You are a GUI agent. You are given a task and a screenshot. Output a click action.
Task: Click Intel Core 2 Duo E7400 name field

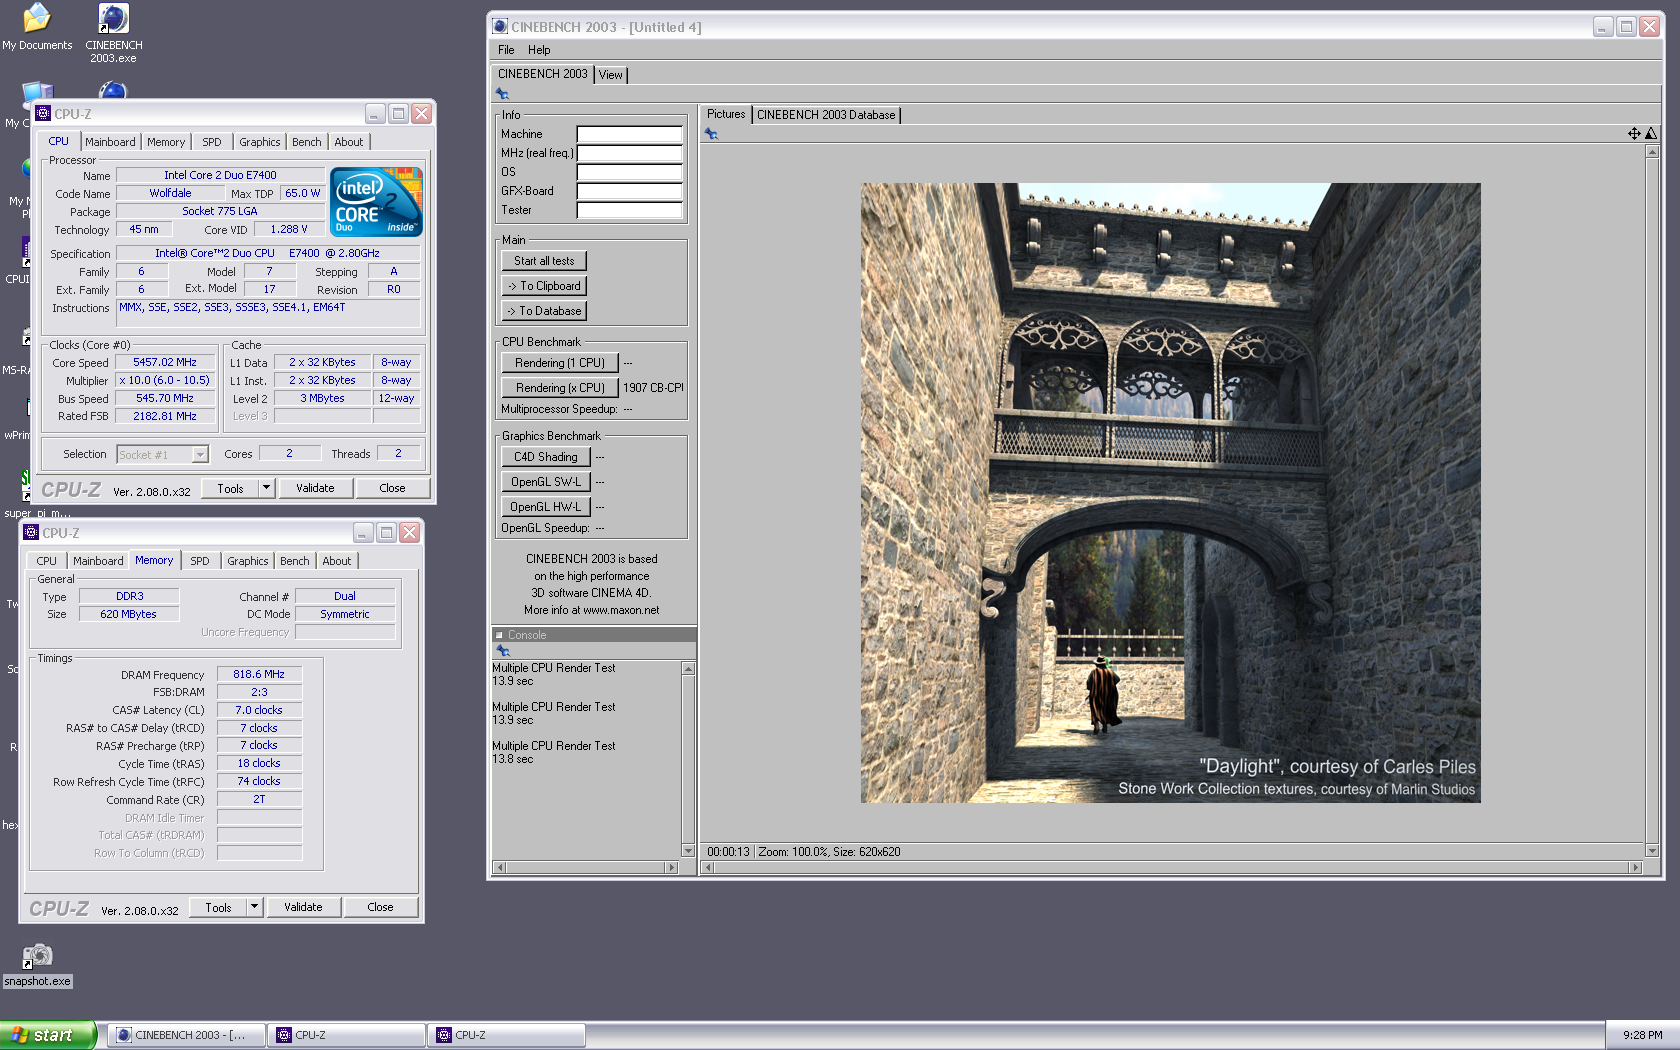[220, 175]
